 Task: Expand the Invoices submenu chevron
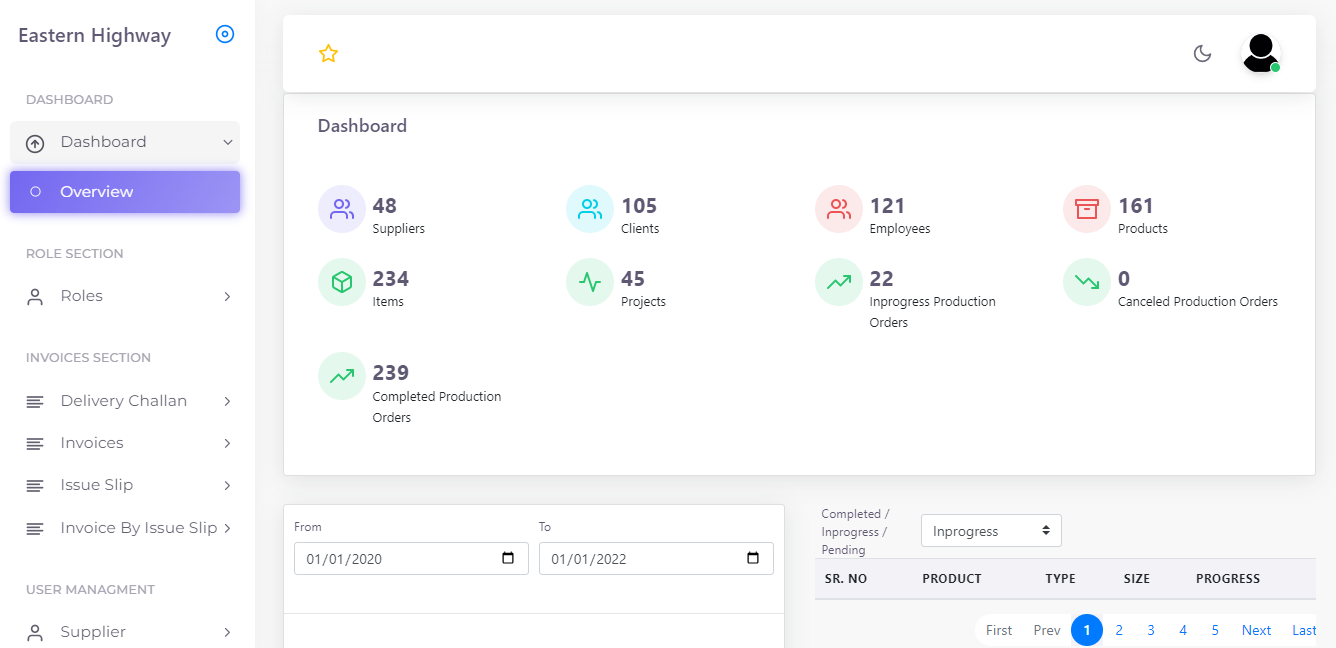pyautogui.click(x=227, y=443)
